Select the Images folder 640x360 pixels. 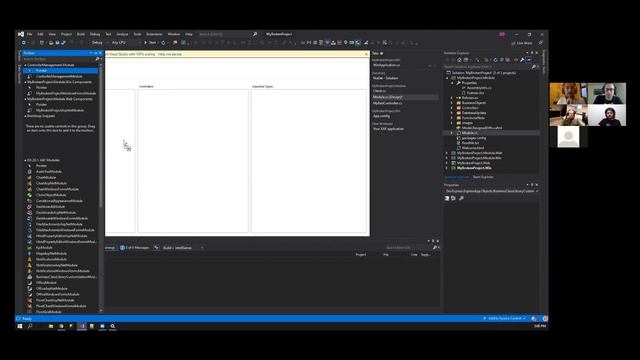click(467, 123)
